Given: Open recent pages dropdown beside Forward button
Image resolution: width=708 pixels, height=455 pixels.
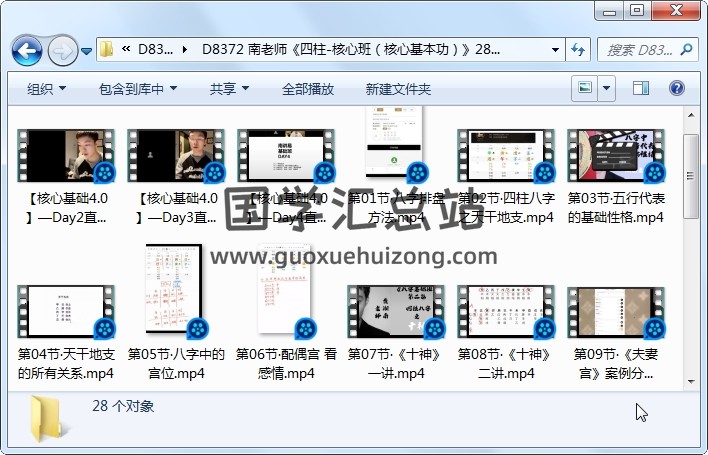Looking at the screenshot, I should pos(87,50).
